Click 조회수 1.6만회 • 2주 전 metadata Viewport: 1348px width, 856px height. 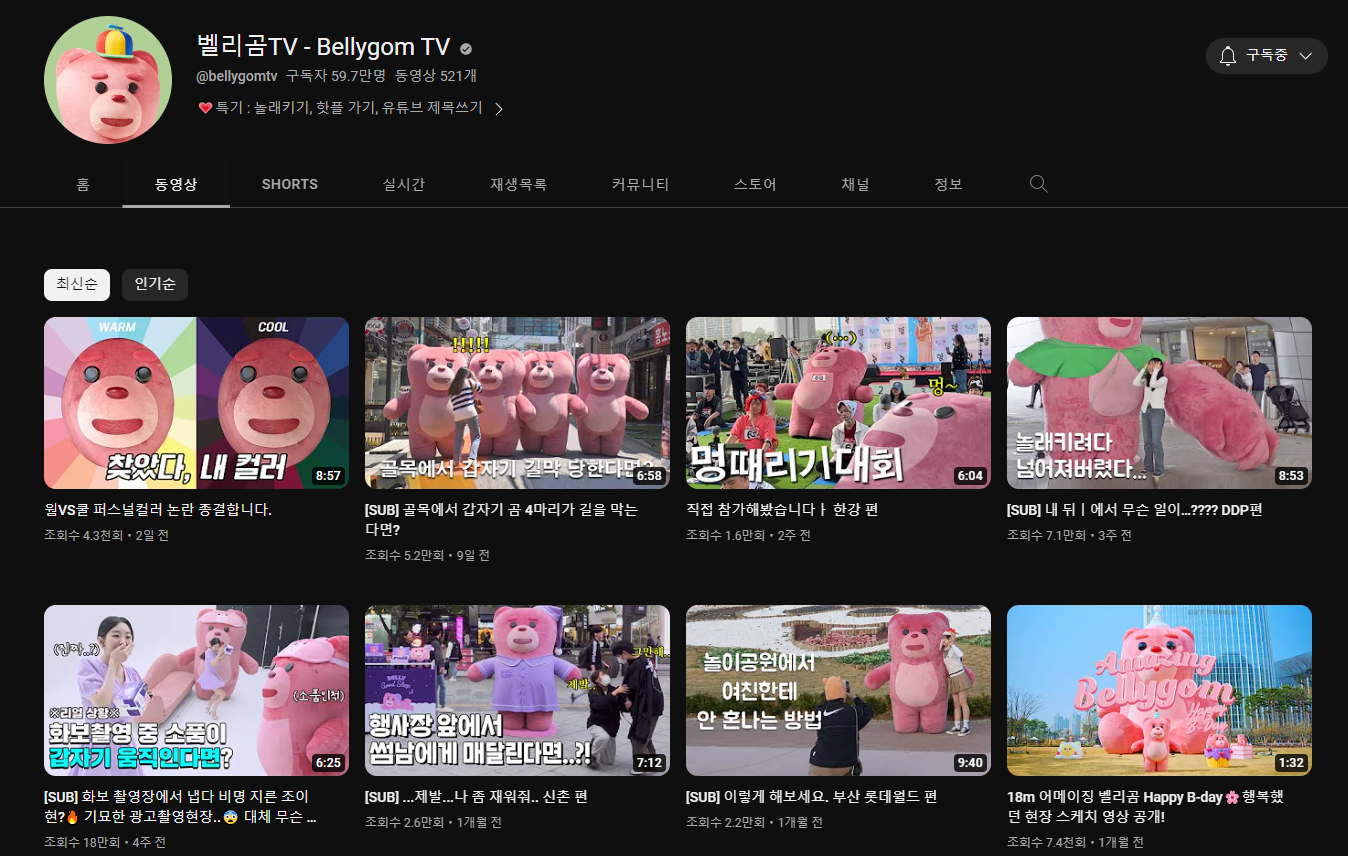[748, 536]
